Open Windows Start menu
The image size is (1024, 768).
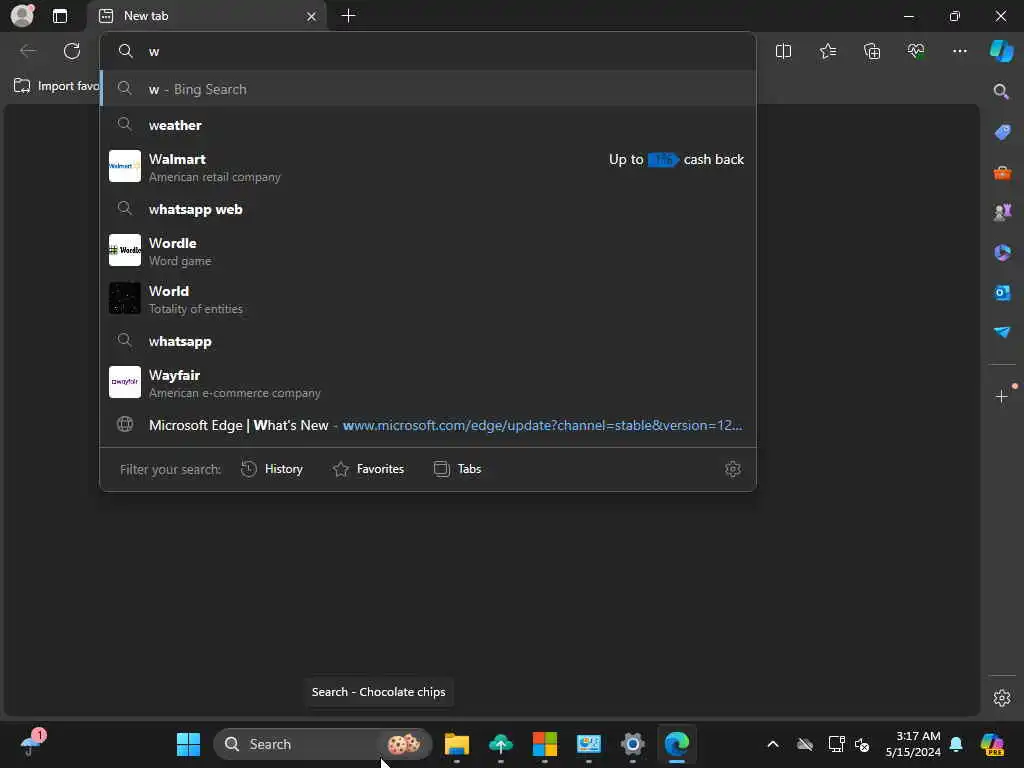[188, 744]
